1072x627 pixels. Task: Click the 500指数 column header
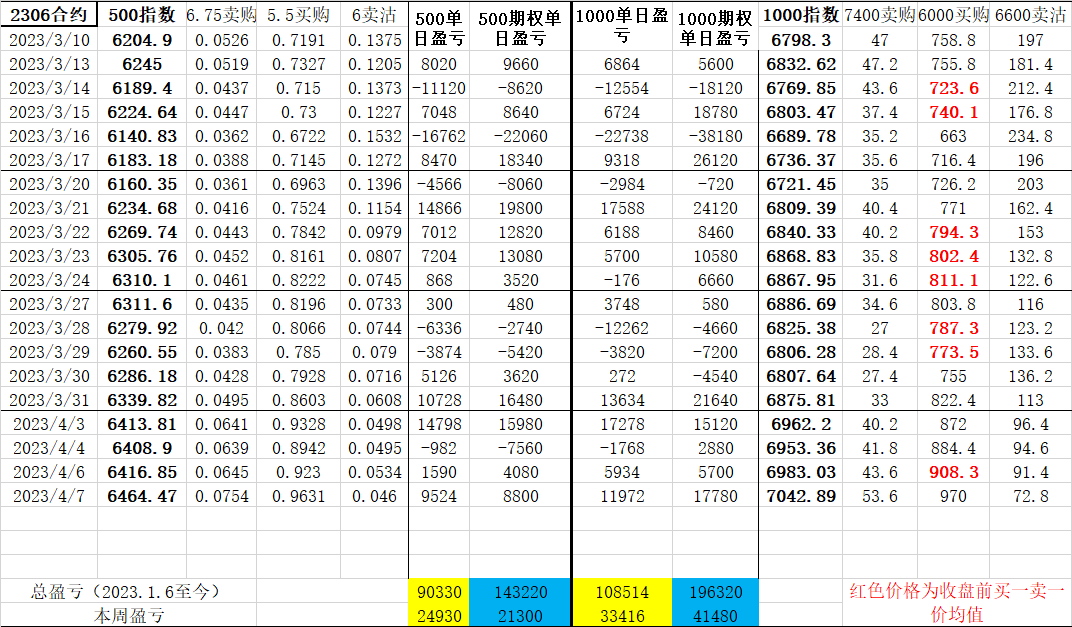[142, 15]
